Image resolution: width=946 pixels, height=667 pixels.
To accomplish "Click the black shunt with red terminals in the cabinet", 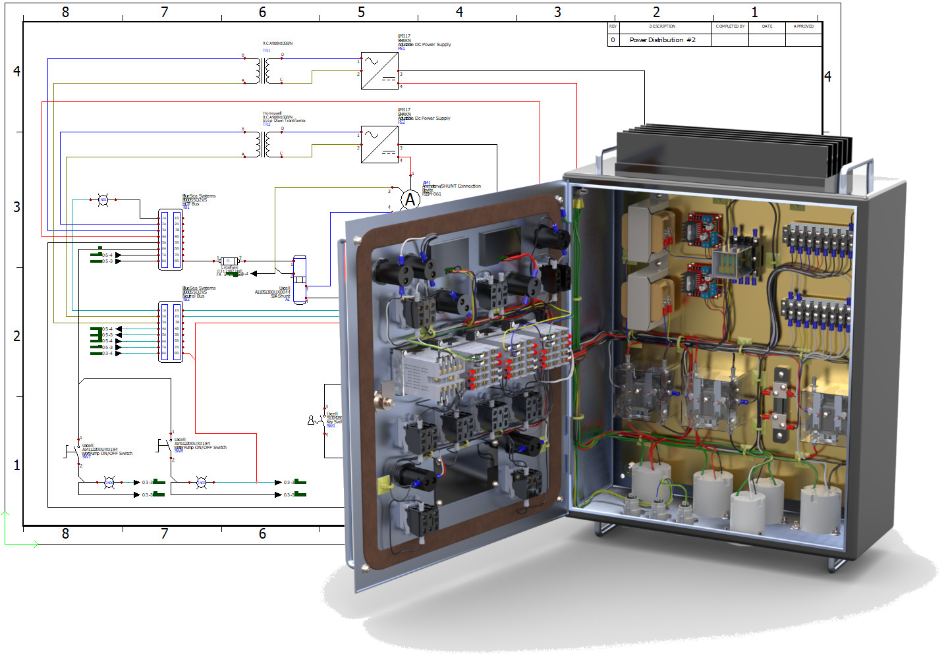I will coord(782,405).
